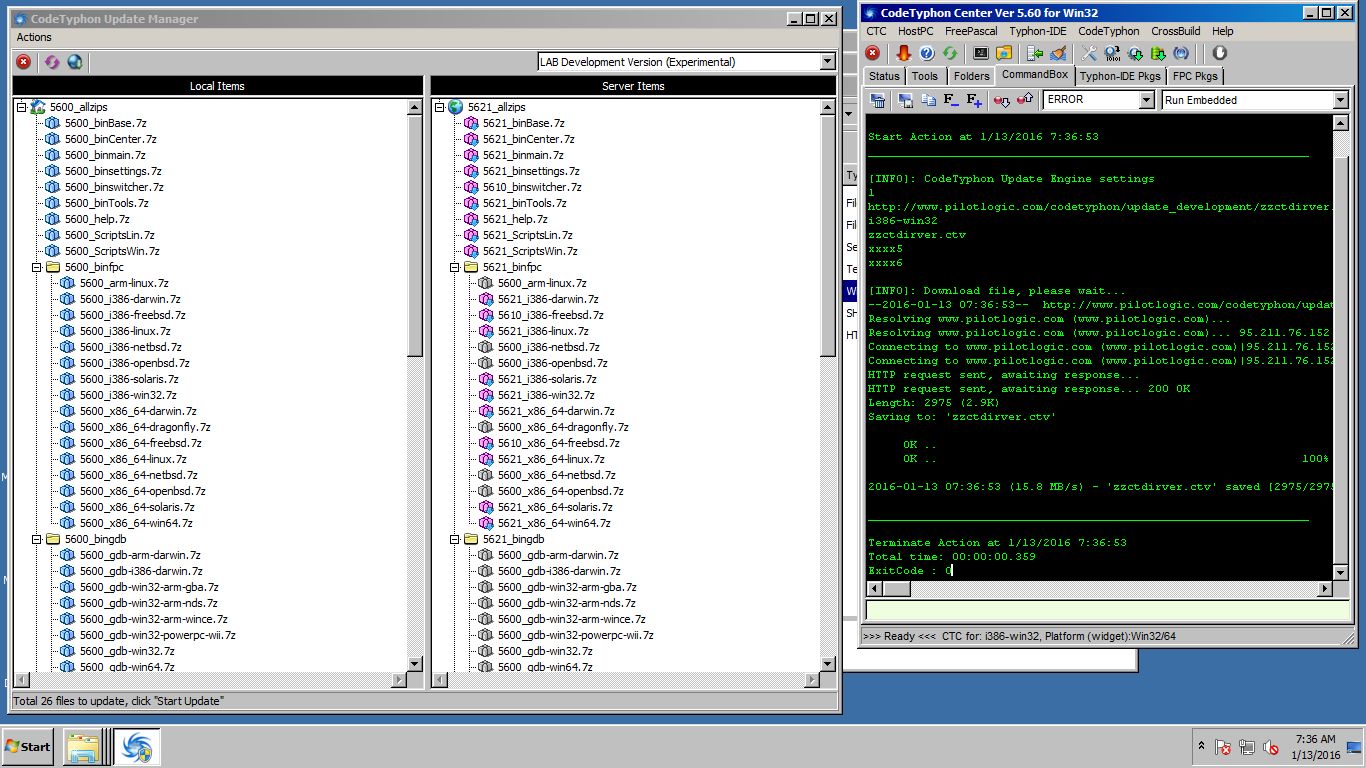Save CommandBox output with disk icon

pos(906,100)
